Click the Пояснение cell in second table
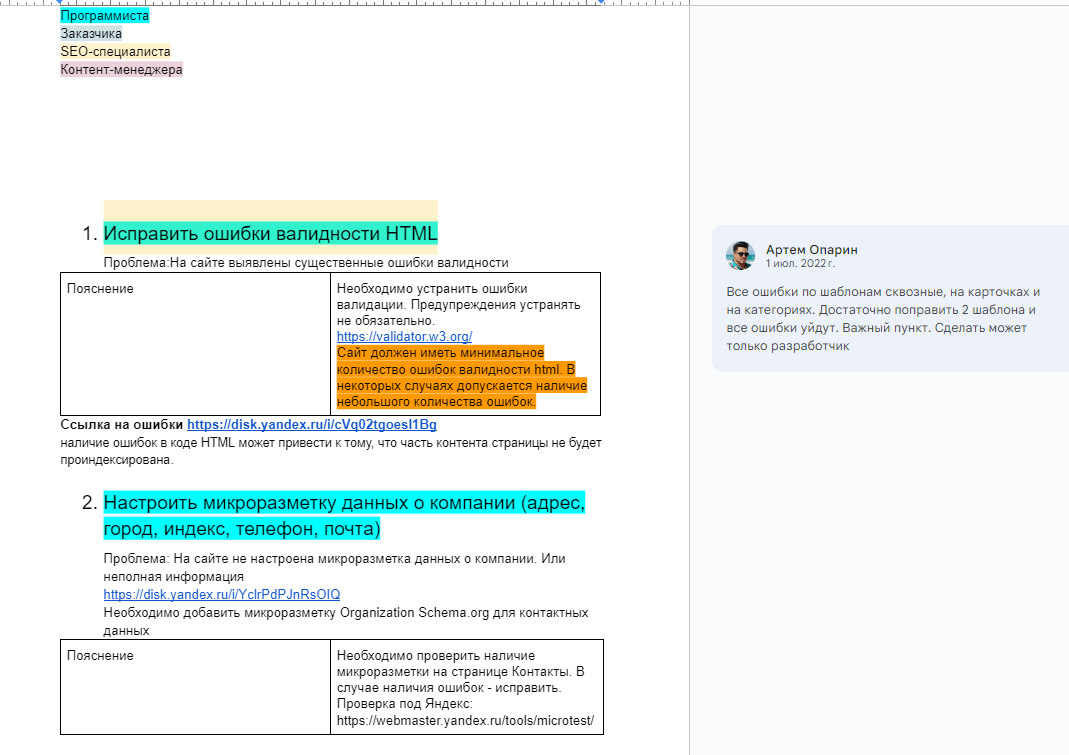Viewport: 1069px width, 755px height. (196, 687)
